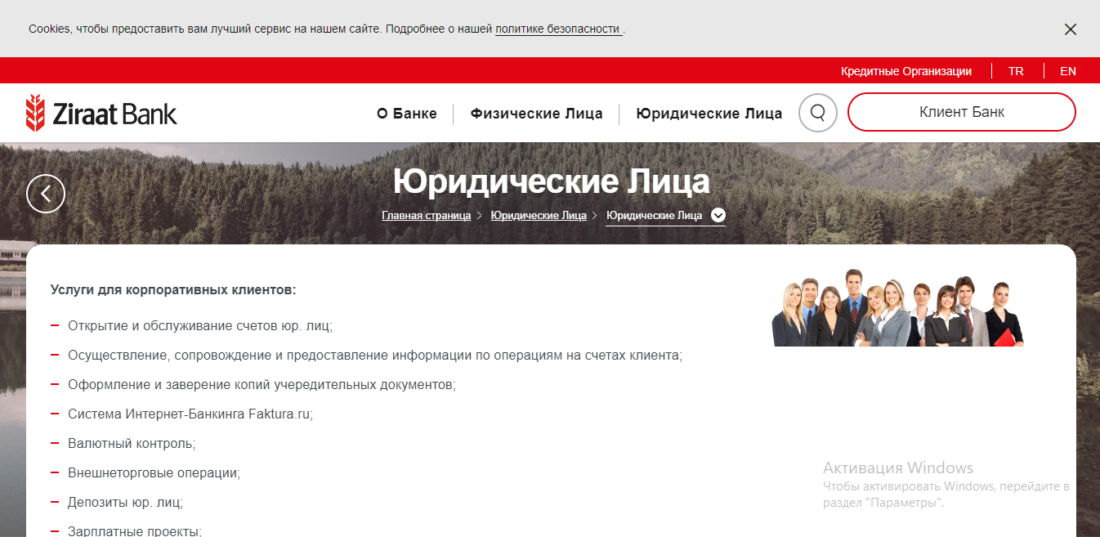Select Юридические Лица in main navigation

[x=709, y=114]
